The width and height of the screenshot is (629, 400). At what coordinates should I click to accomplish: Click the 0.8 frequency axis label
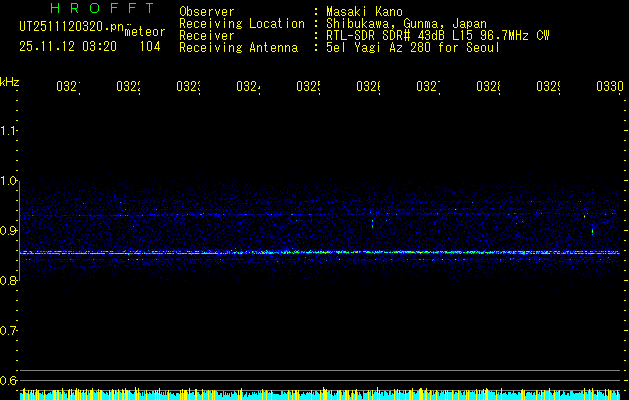pos(8,280)
